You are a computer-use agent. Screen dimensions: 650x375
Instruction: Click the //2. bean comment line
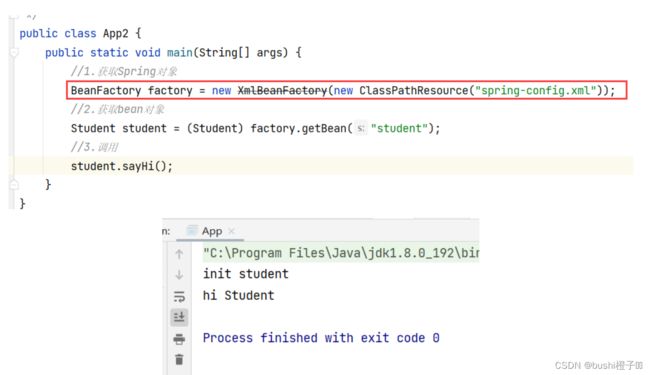(x=117, y=109)
